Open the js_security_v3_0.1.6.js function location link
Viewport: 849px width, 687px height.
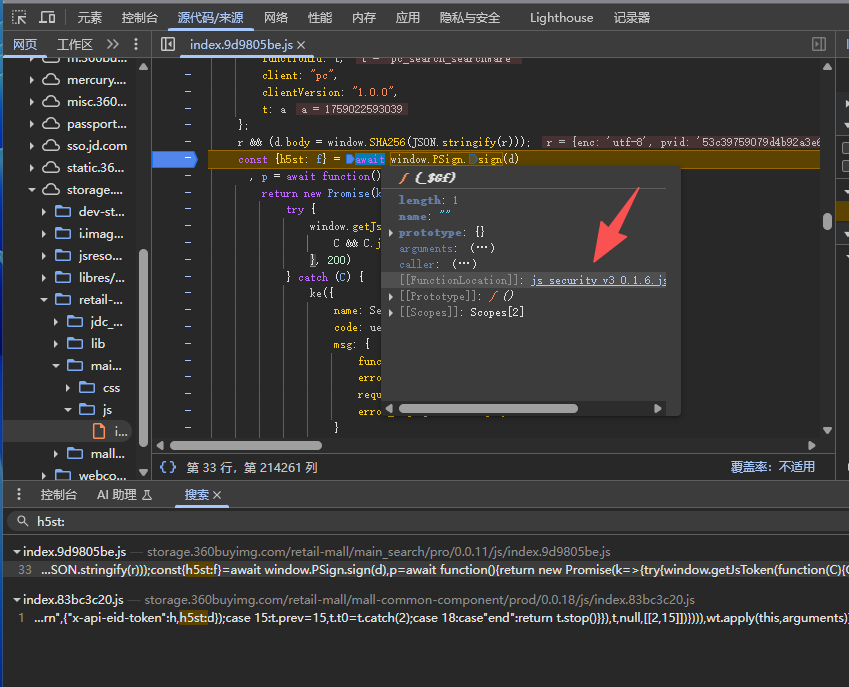[x=598, y=280]
